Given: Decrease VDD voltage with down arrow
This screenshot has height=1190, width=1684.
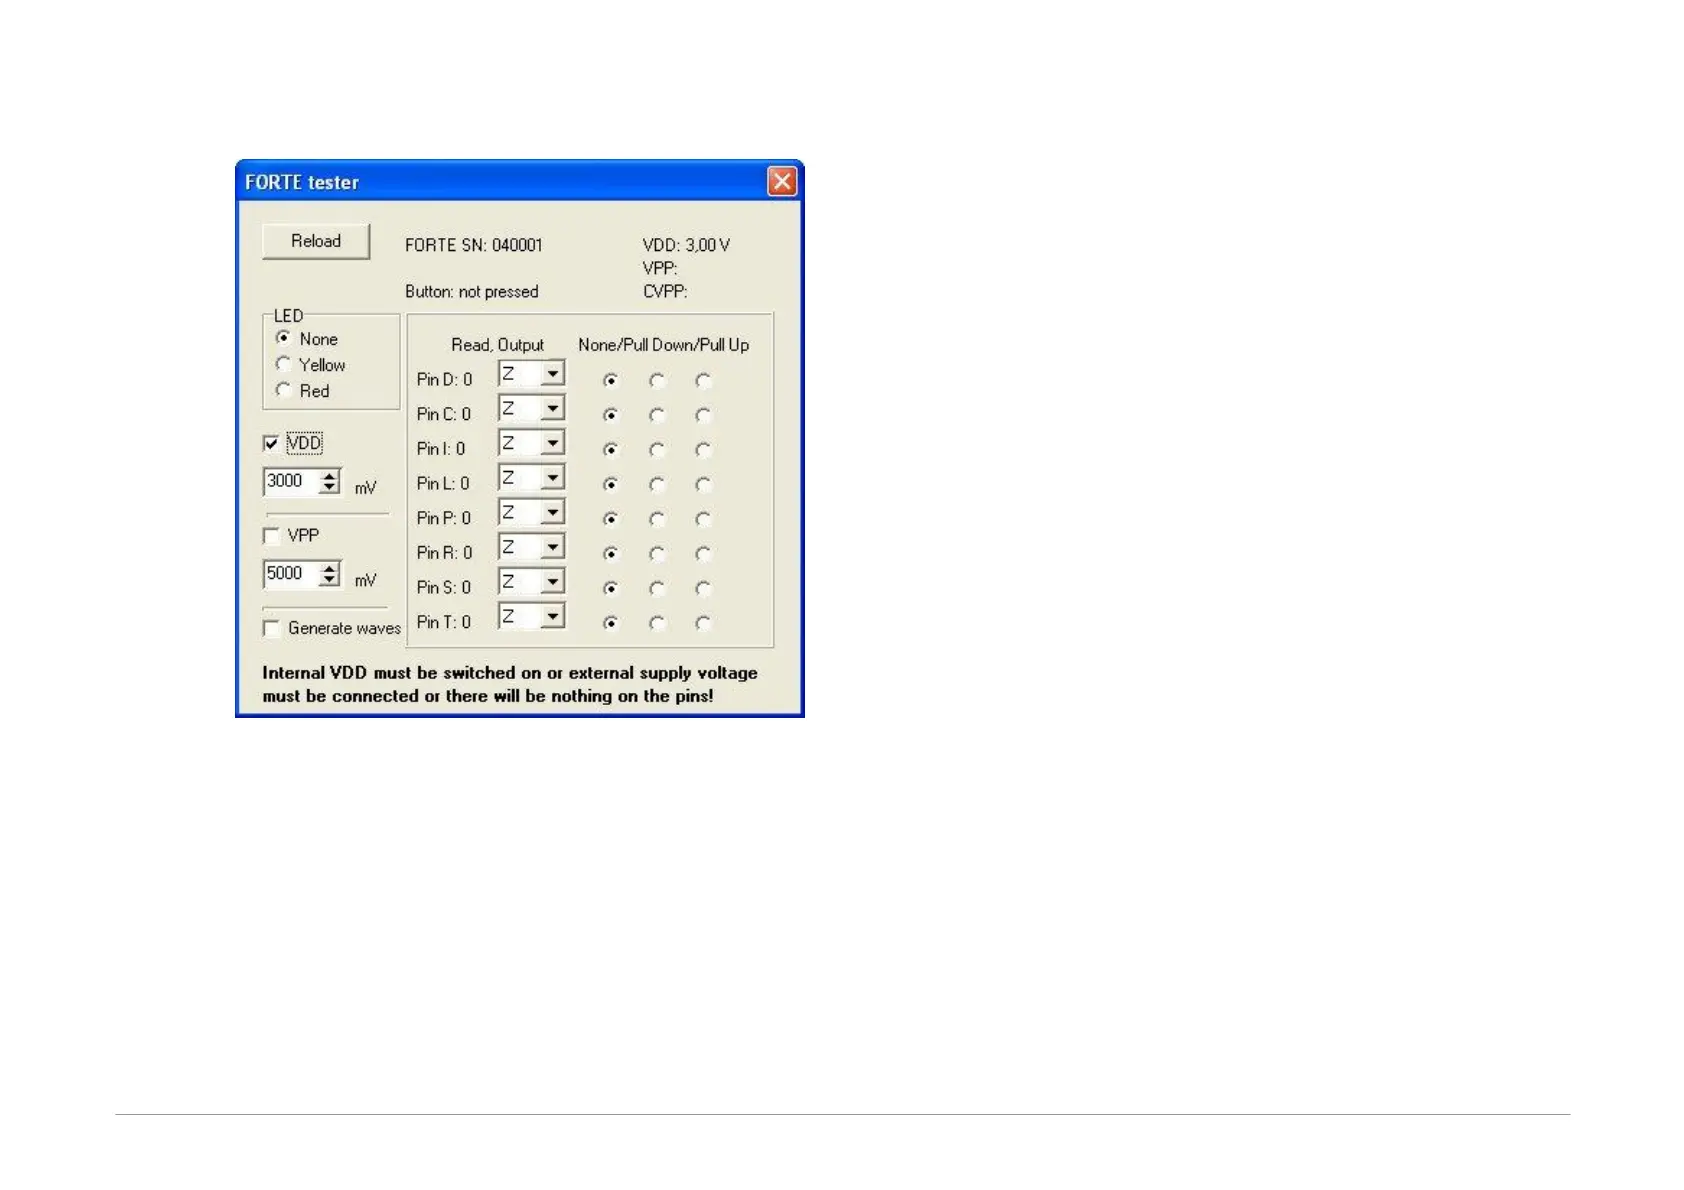Looking at the screenshot, I should pyautogui.click(x=329, y=488).
